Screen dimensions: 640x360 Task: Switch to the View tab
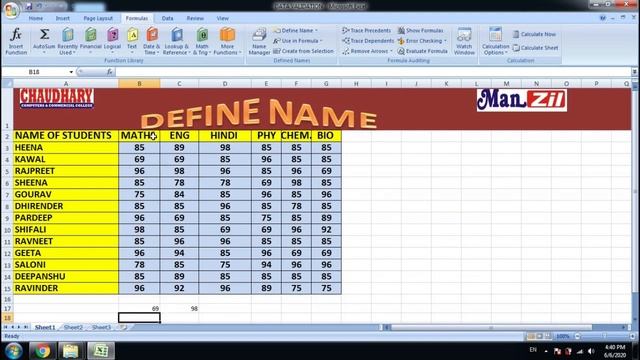(x=222, y=18)
